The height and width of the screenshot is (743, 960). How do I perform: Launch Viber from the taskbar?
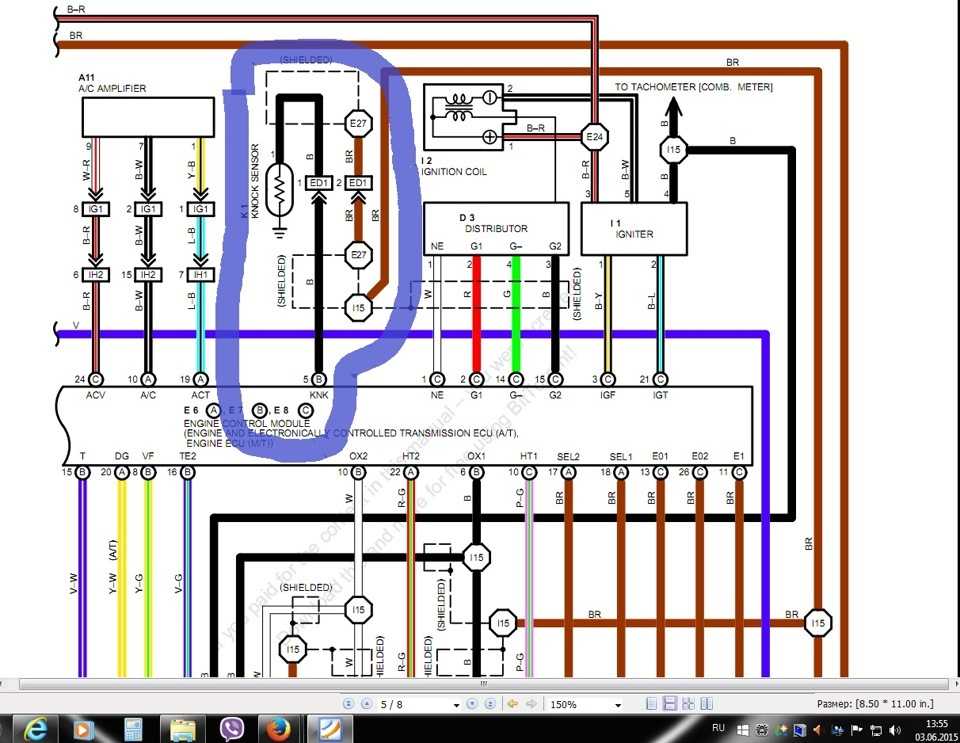(x=232, y=729)
